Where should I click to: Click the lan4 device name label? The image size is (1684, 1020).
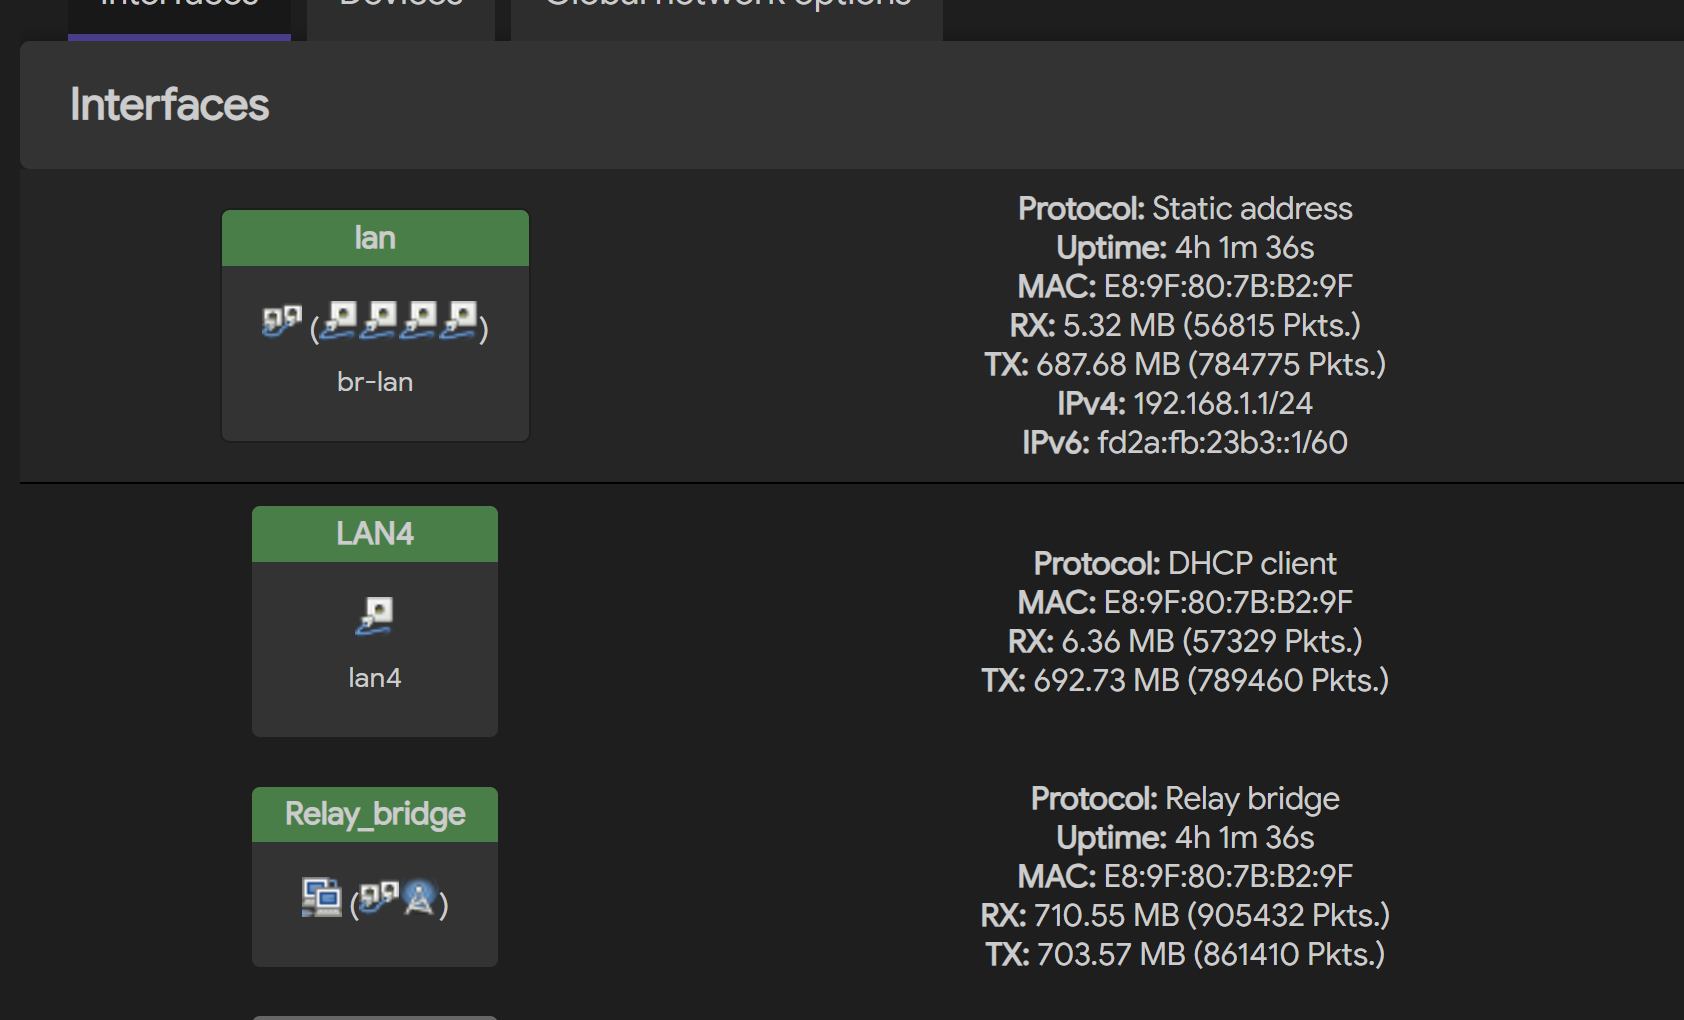point(375,678)
